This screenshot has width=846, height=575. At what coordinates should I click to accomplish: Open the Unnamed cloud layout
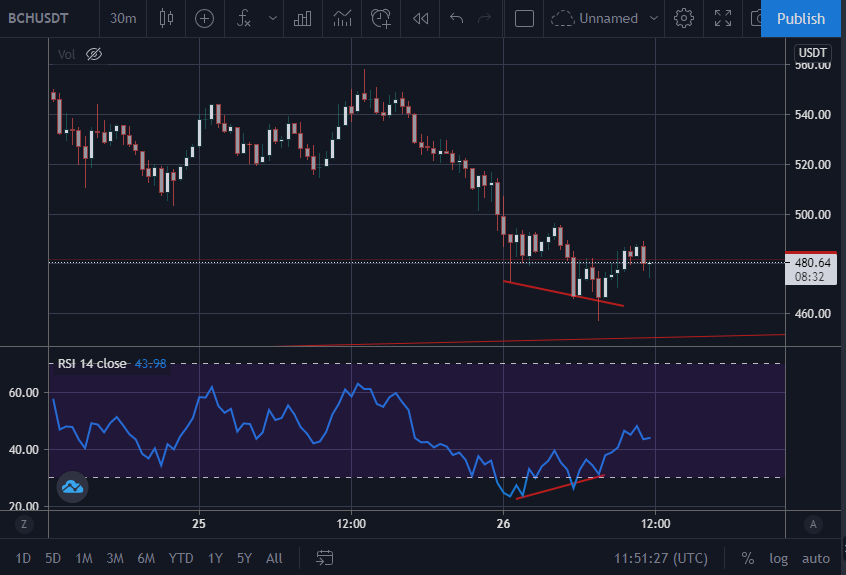594,19
